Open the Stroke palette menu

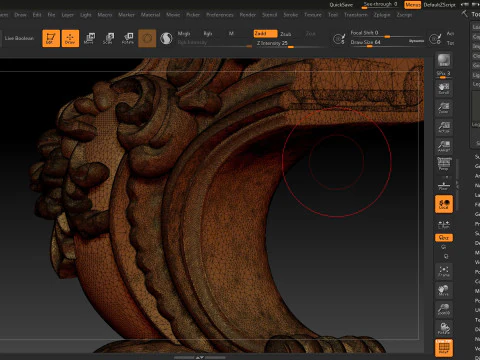tap(291, 15)
